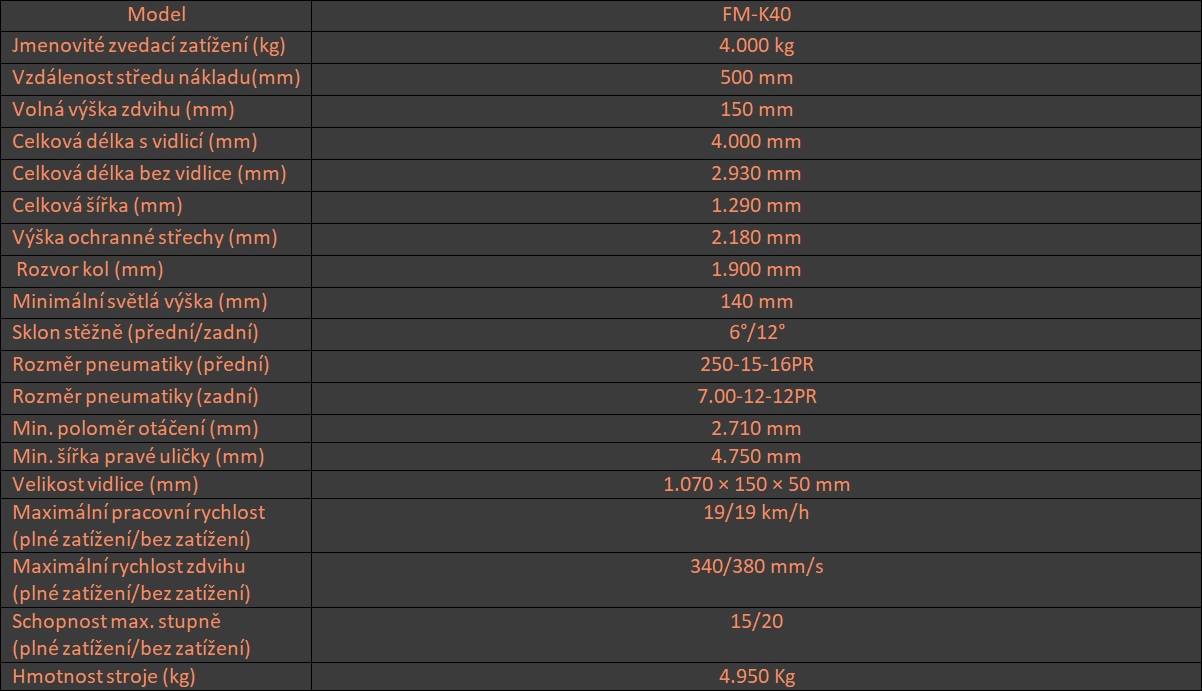Click the '4.950 Kg' machine weight value
The width and height of the screenshot is (1202, 691).
click(756, 677)
